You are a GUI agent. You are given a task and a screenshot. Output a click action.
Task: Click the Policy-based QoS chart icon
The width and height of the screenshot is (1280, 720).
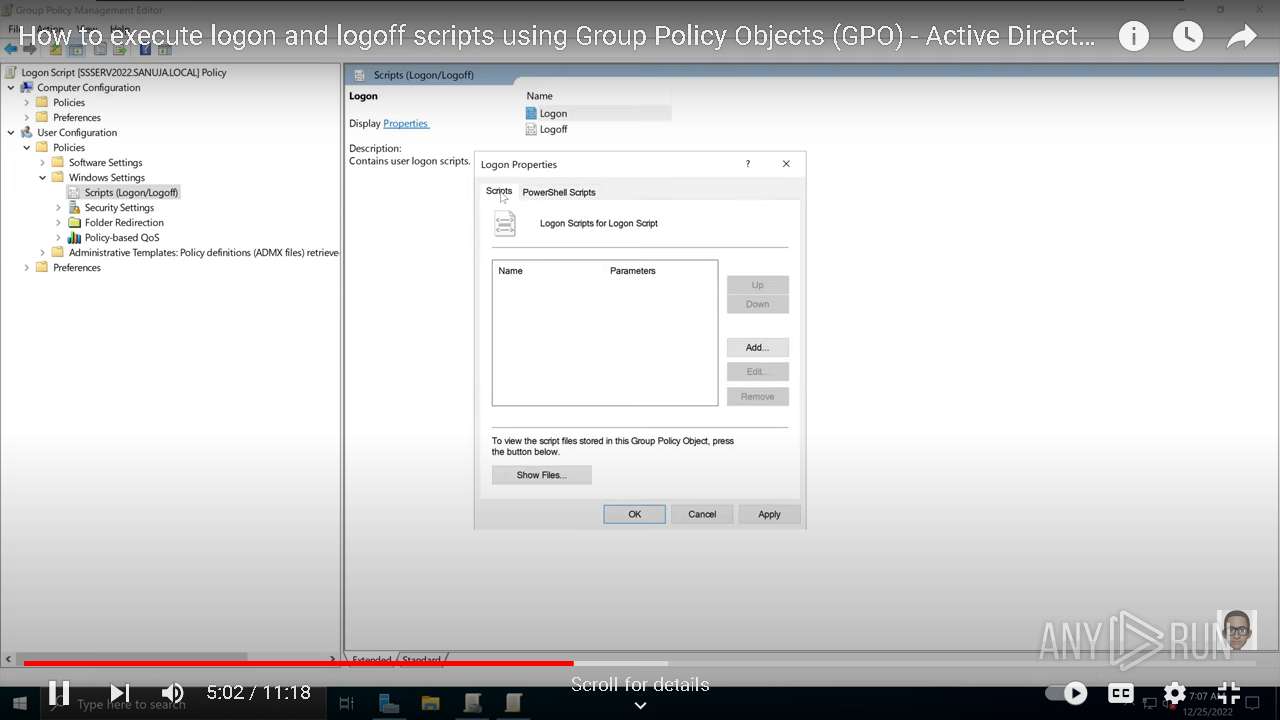[74, 237]
